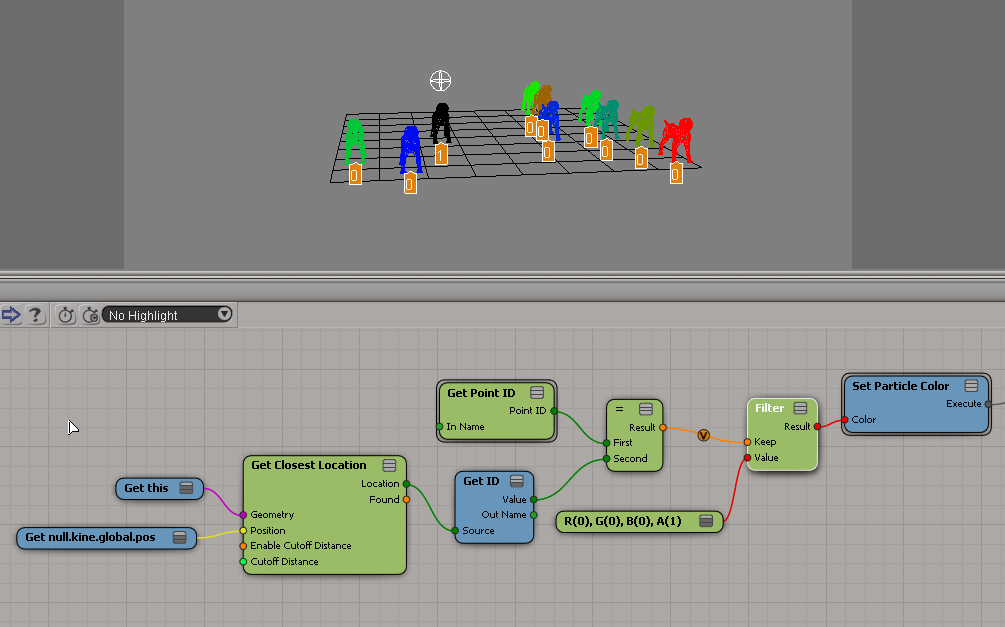Collapse the Set Particle Color node
The image size is (1005, 627).
[971, 386]
